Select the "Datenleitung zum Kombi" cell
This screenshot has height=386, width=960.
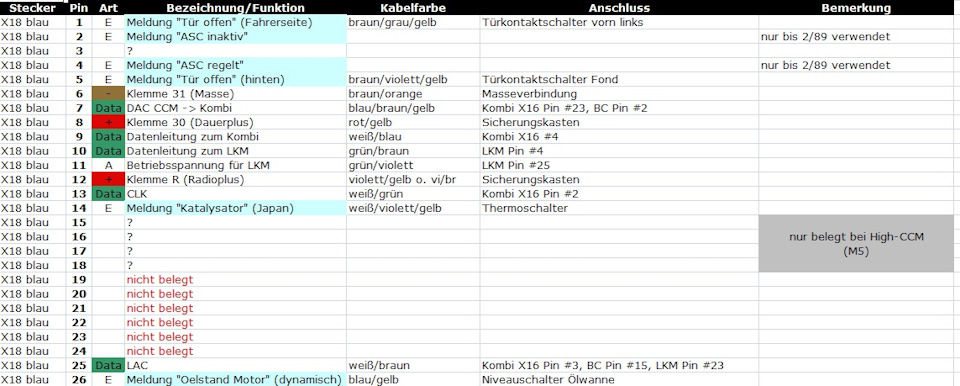(x=236, y=137)
